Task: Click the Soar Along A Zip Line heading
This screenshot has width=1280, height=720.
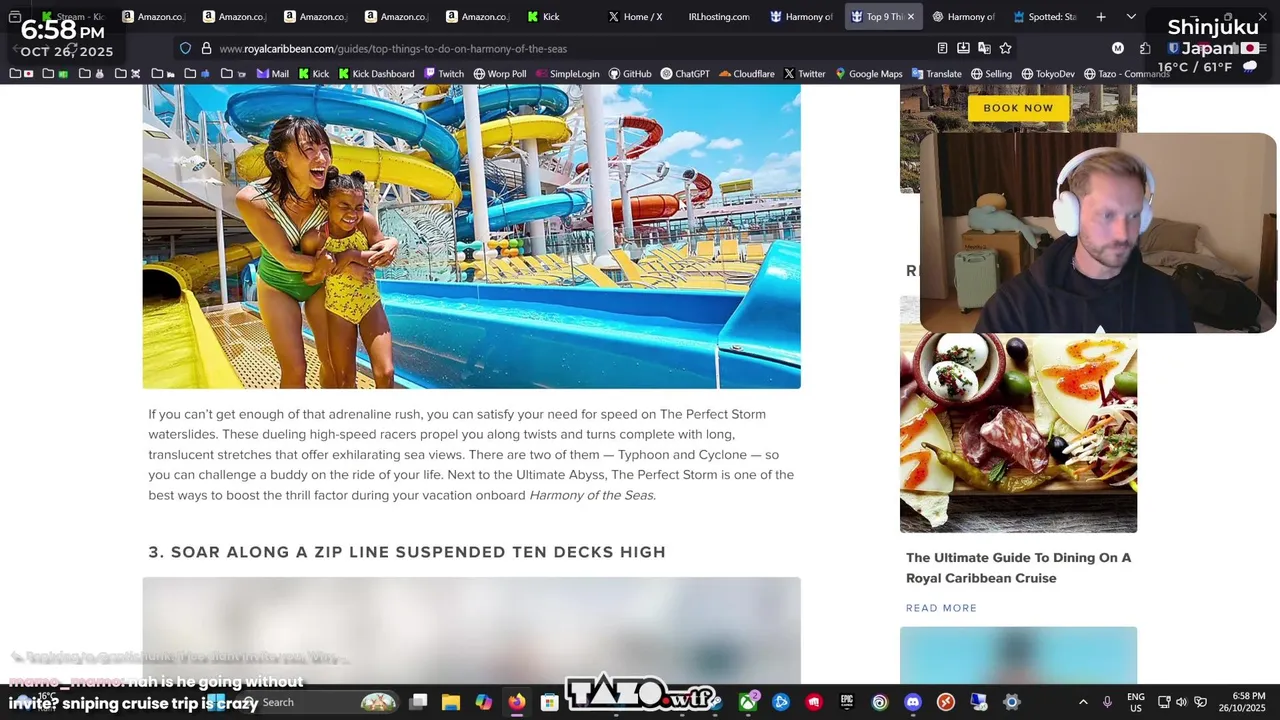Action: [407, 552]
